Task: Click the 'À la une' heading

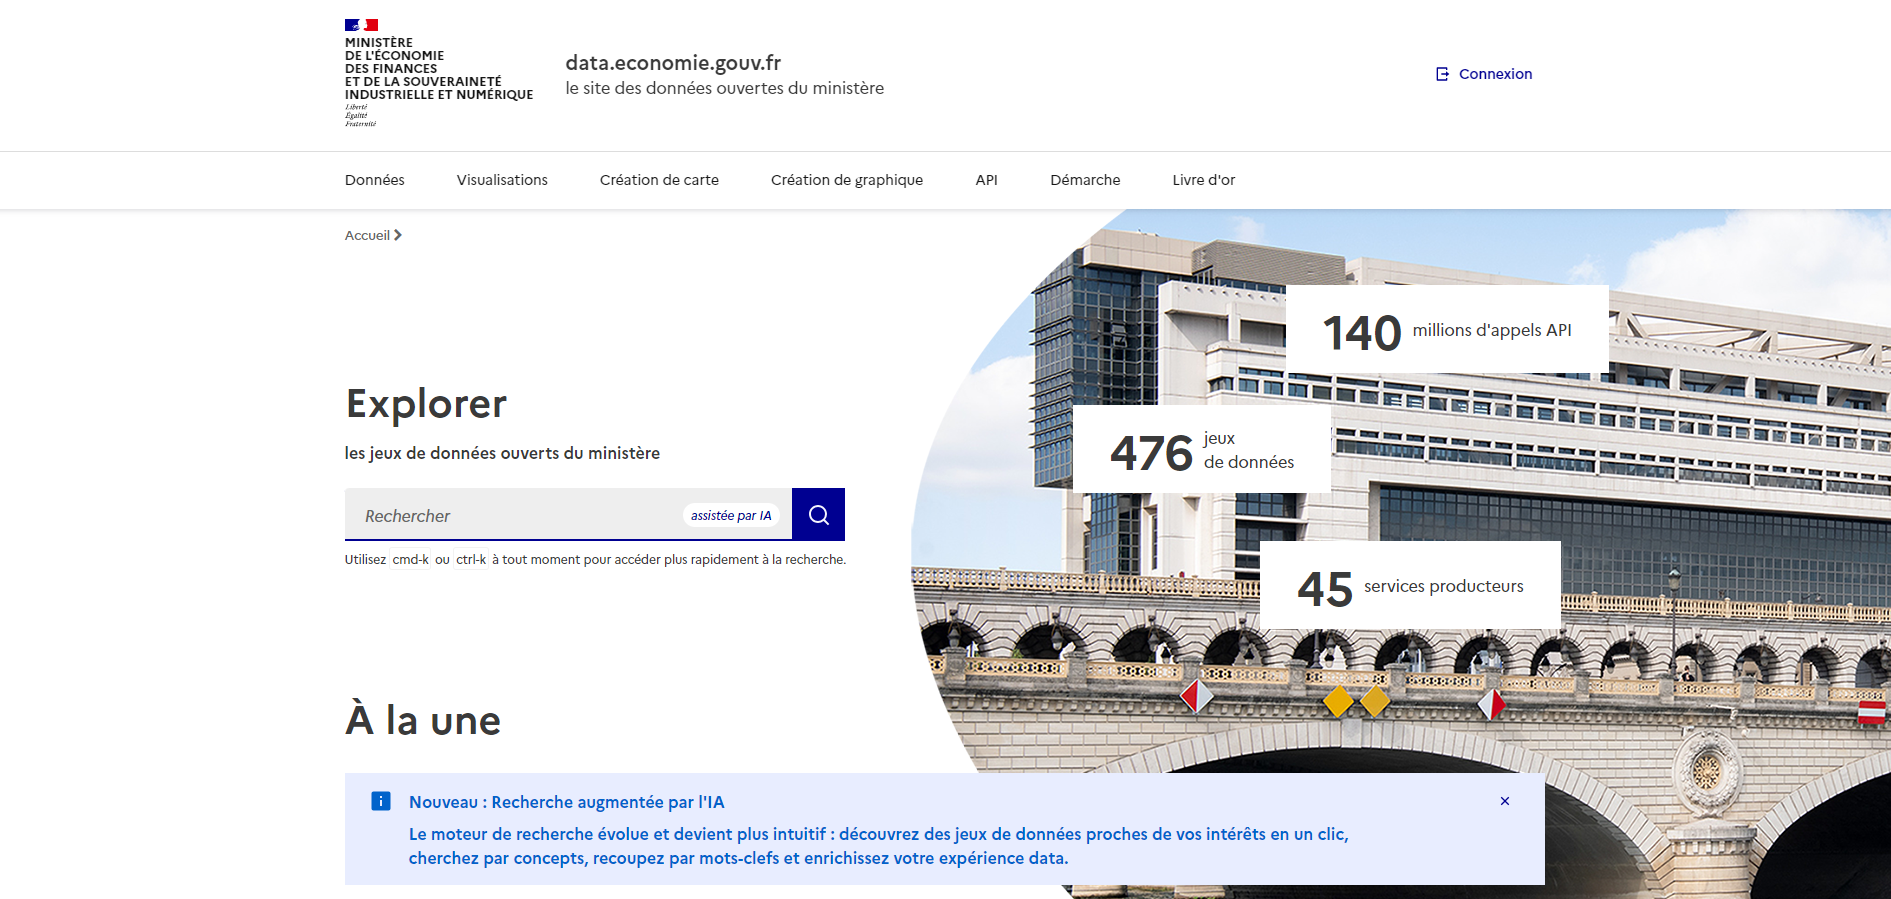Action: [x=423, y=720]
